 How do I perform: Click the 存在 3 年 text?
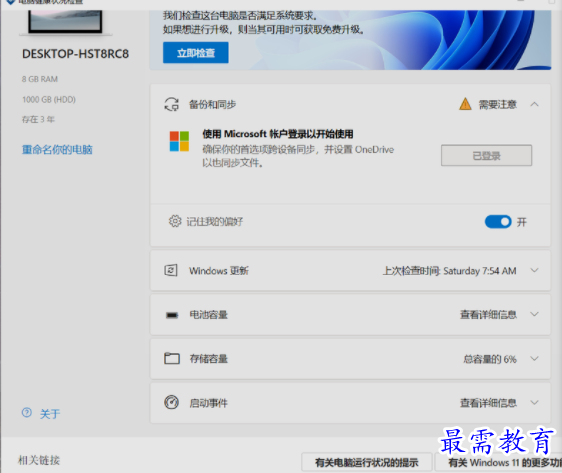[38, 119]
